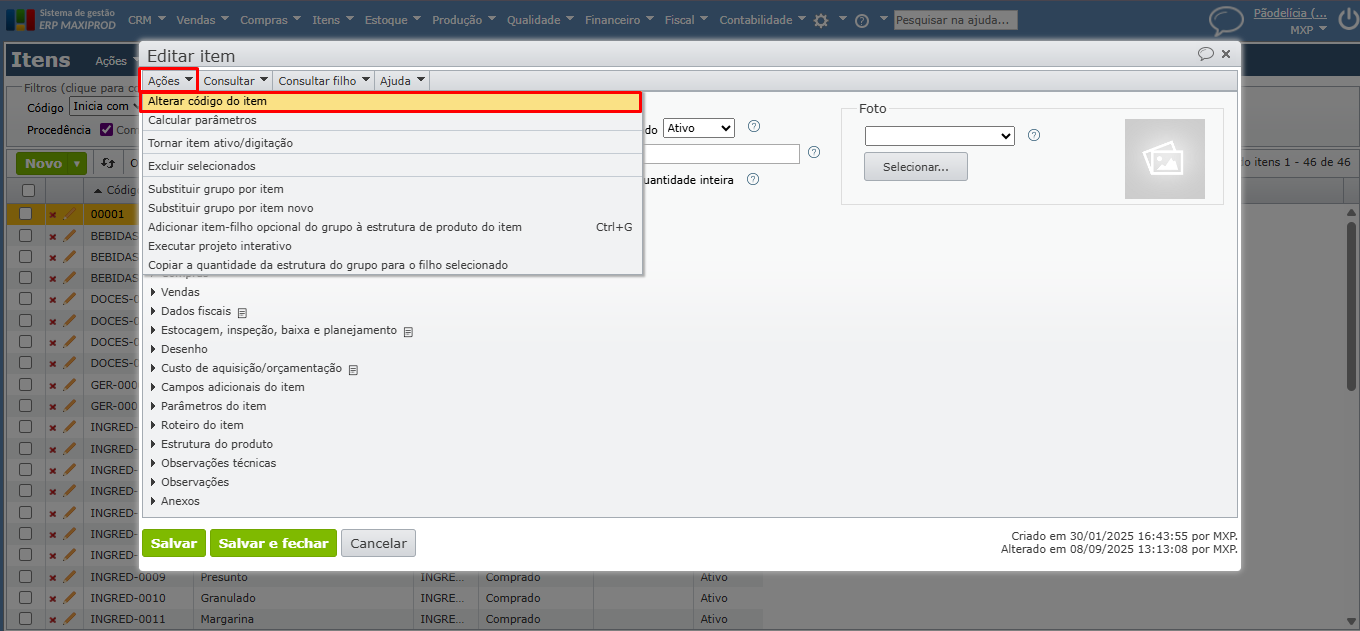The width and height of the screenshot is (1360, 631).
Task: Click help icon beside the Foto dropdown
Action: coord(1034,135)
